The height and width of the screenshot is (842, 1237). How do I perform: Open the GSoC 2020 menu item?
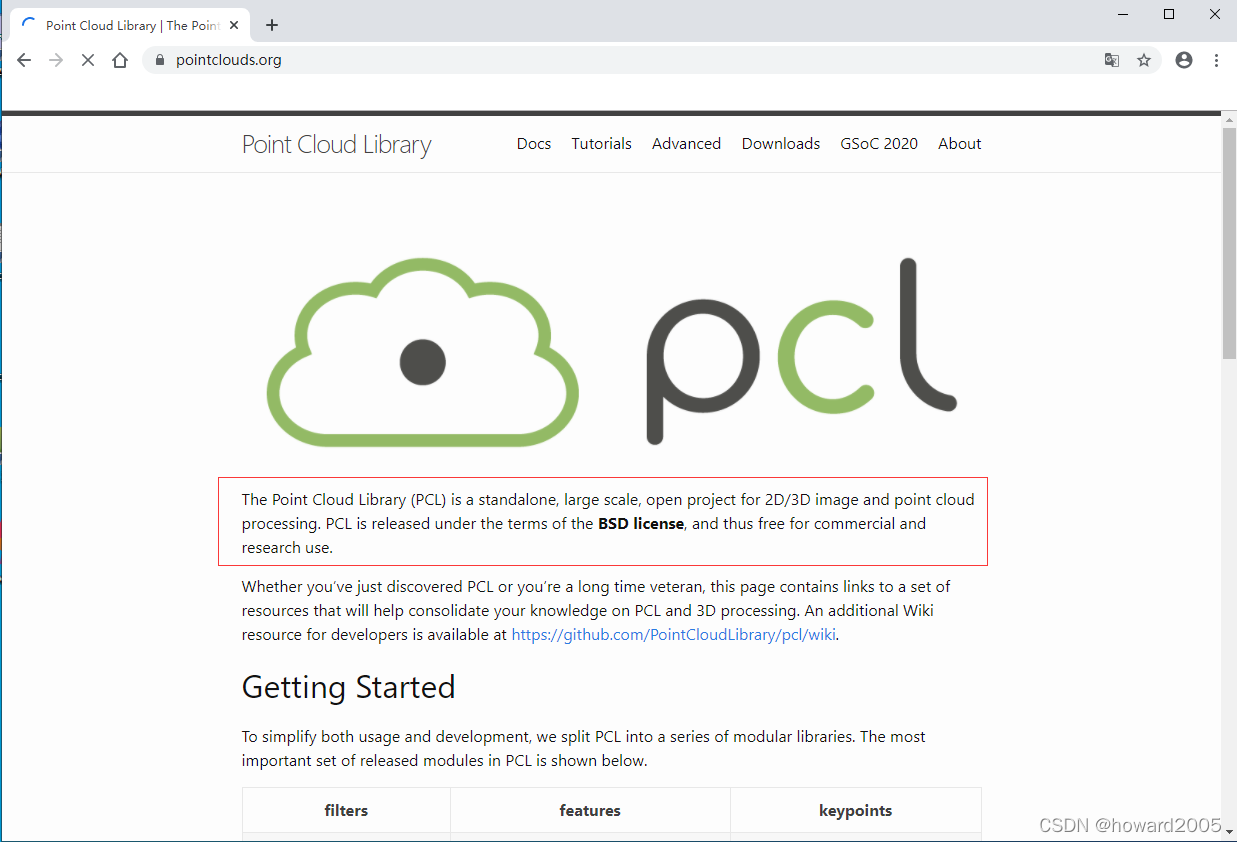[x=879, y=144]
